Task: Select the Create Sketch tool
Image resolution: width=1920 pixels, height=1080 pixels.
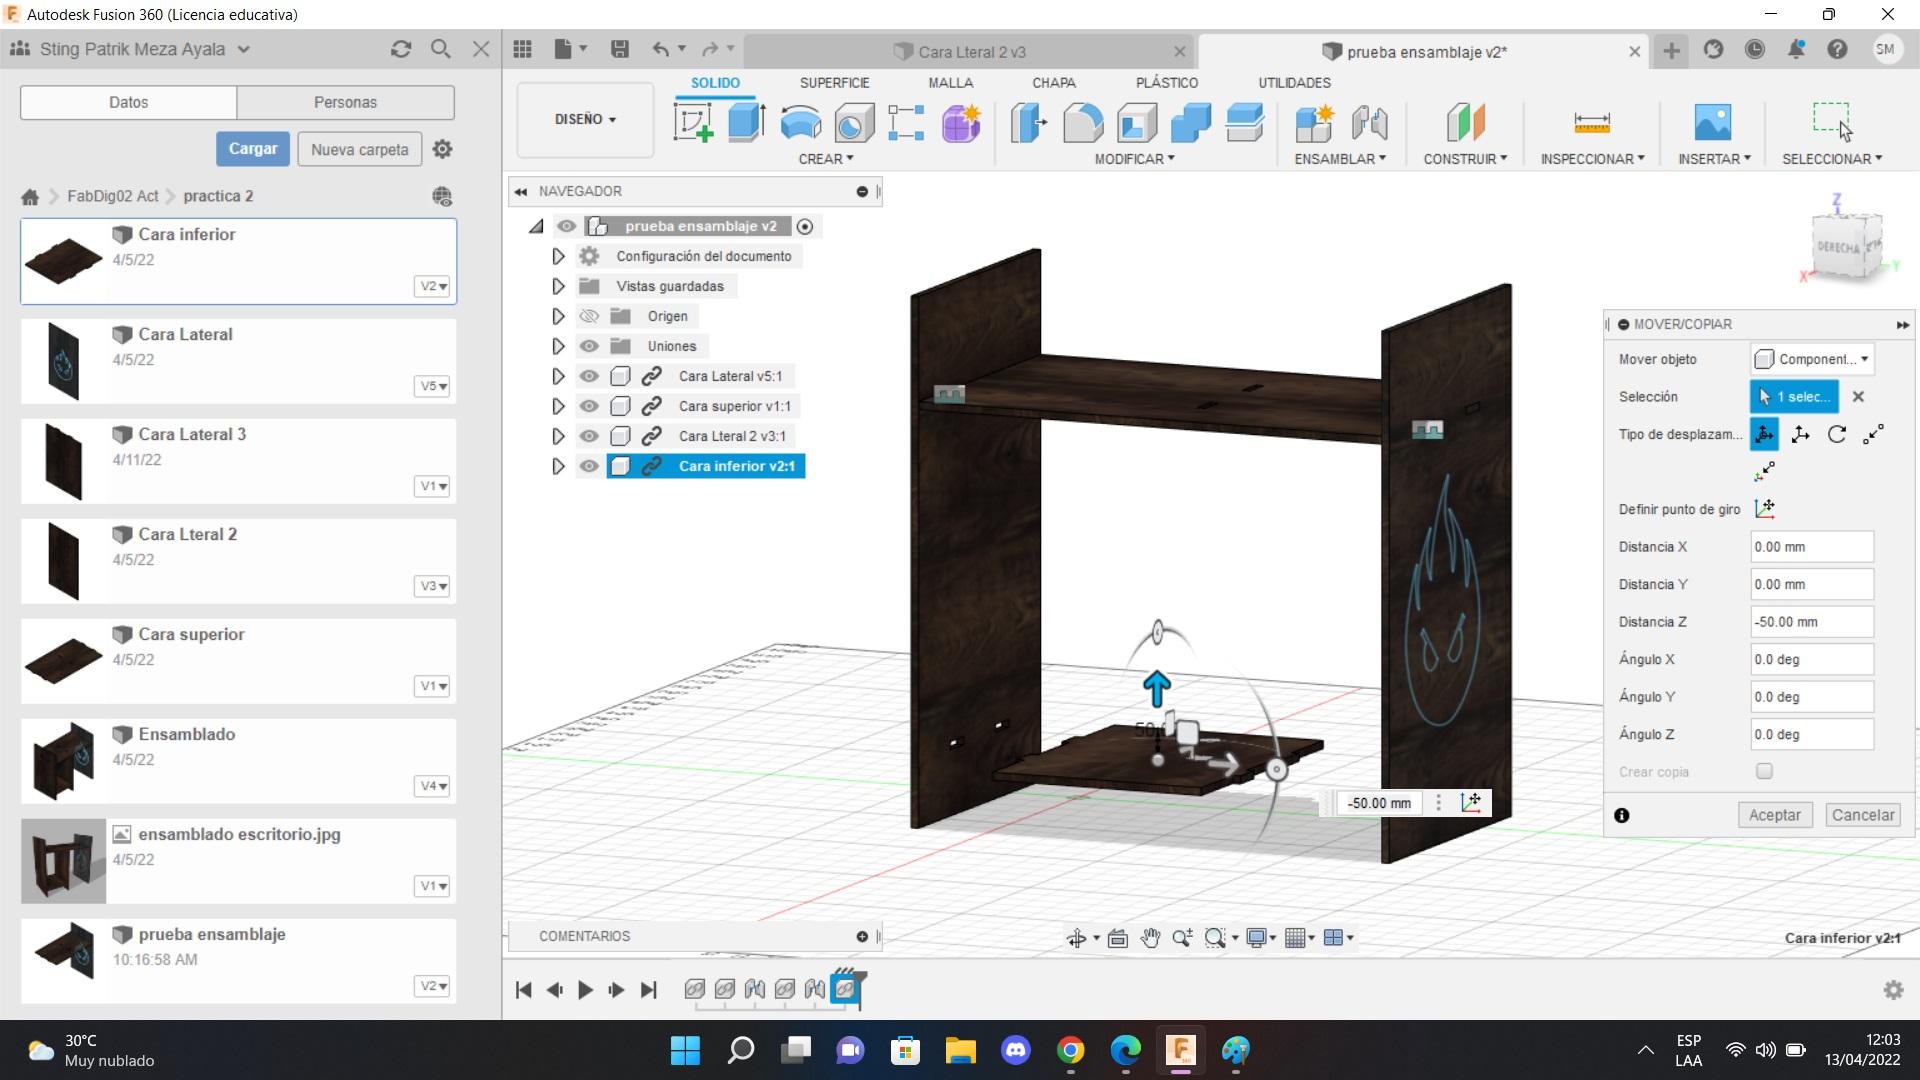Action: tap(693, 123)
